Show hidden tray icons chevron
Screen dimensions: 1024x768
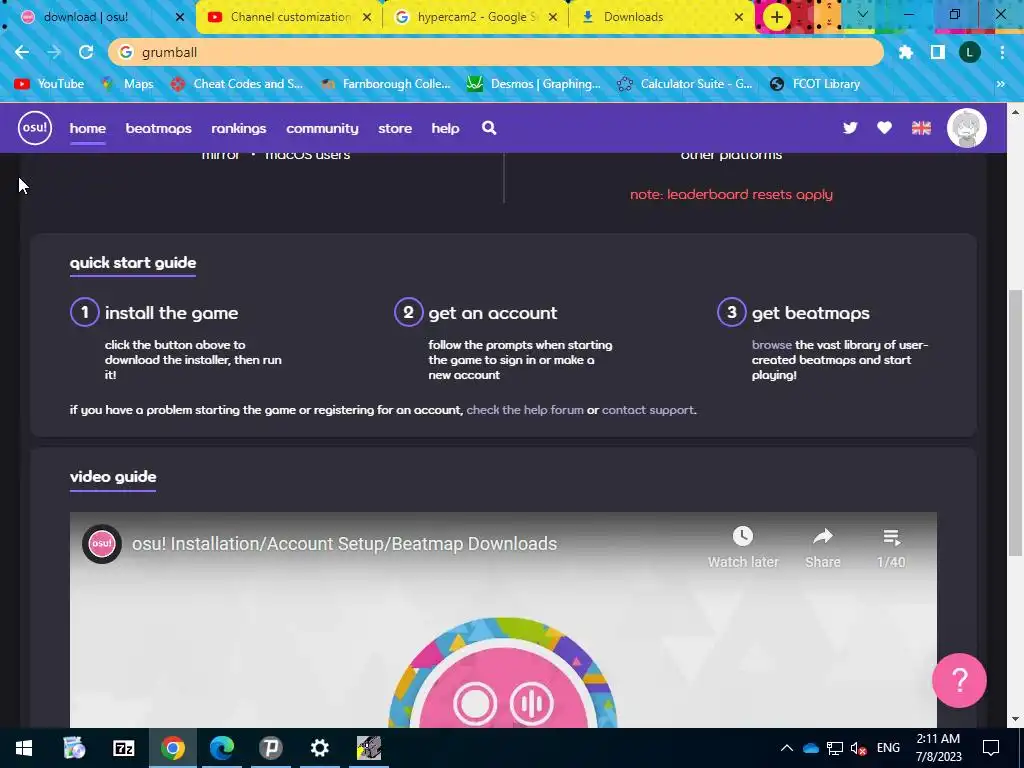(x=787, y=748)
